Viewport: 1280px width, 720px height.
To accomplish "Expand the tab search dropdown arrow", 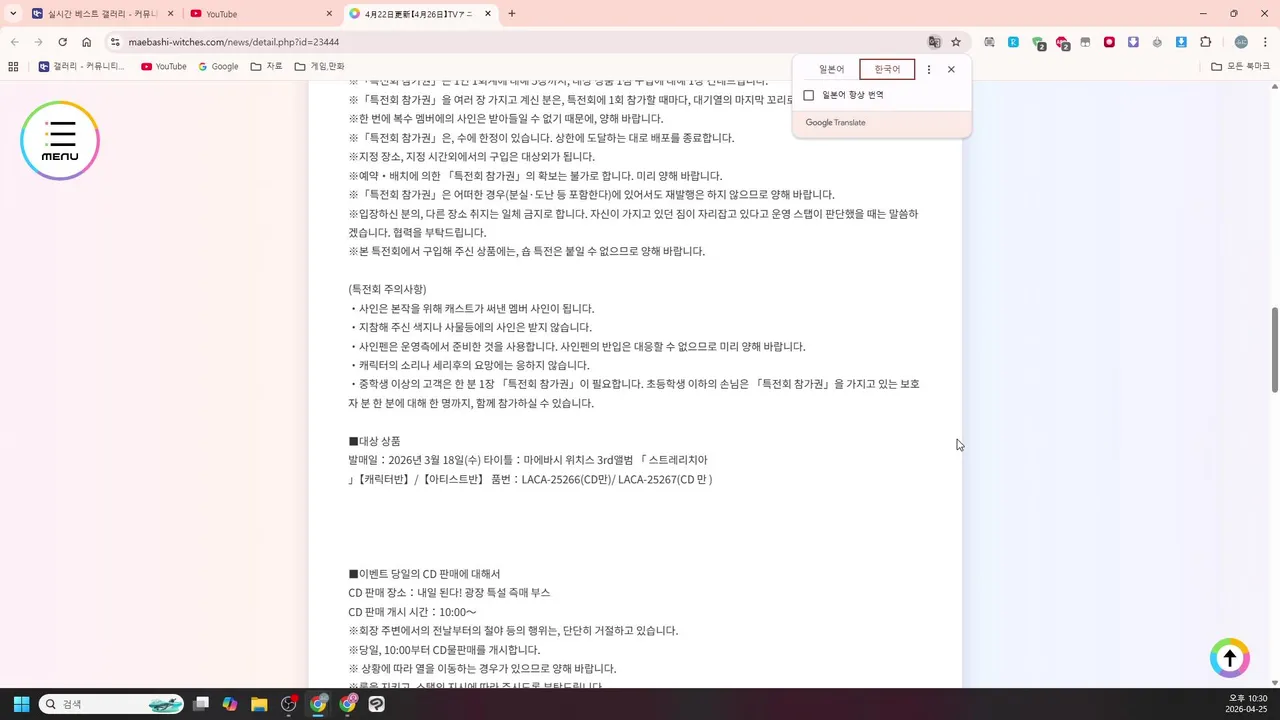I will pyautogui.click(x=13, y=14).
